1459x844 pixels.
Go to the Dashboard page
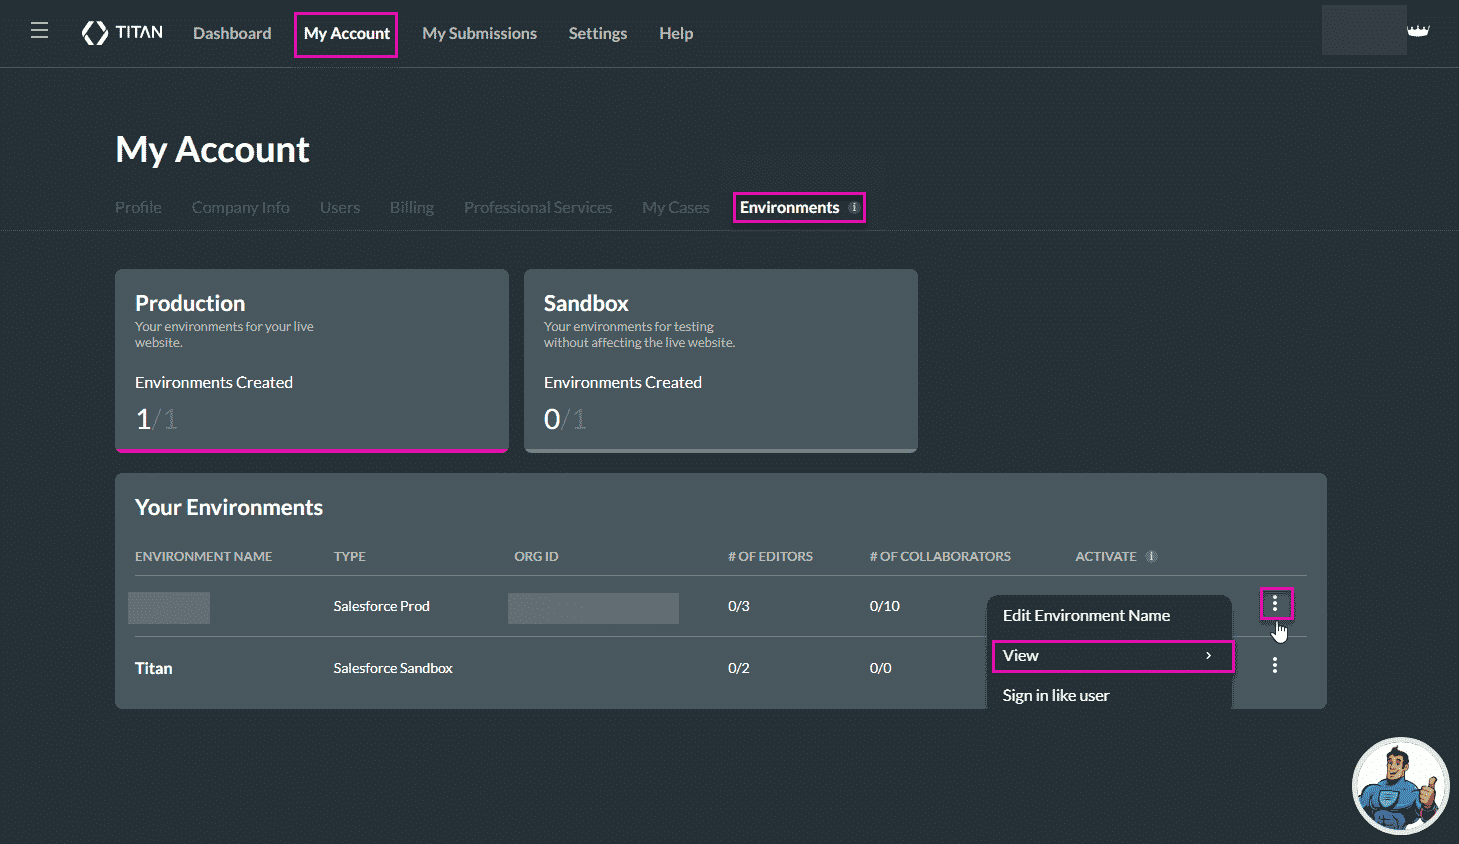[x=232, y=33]
